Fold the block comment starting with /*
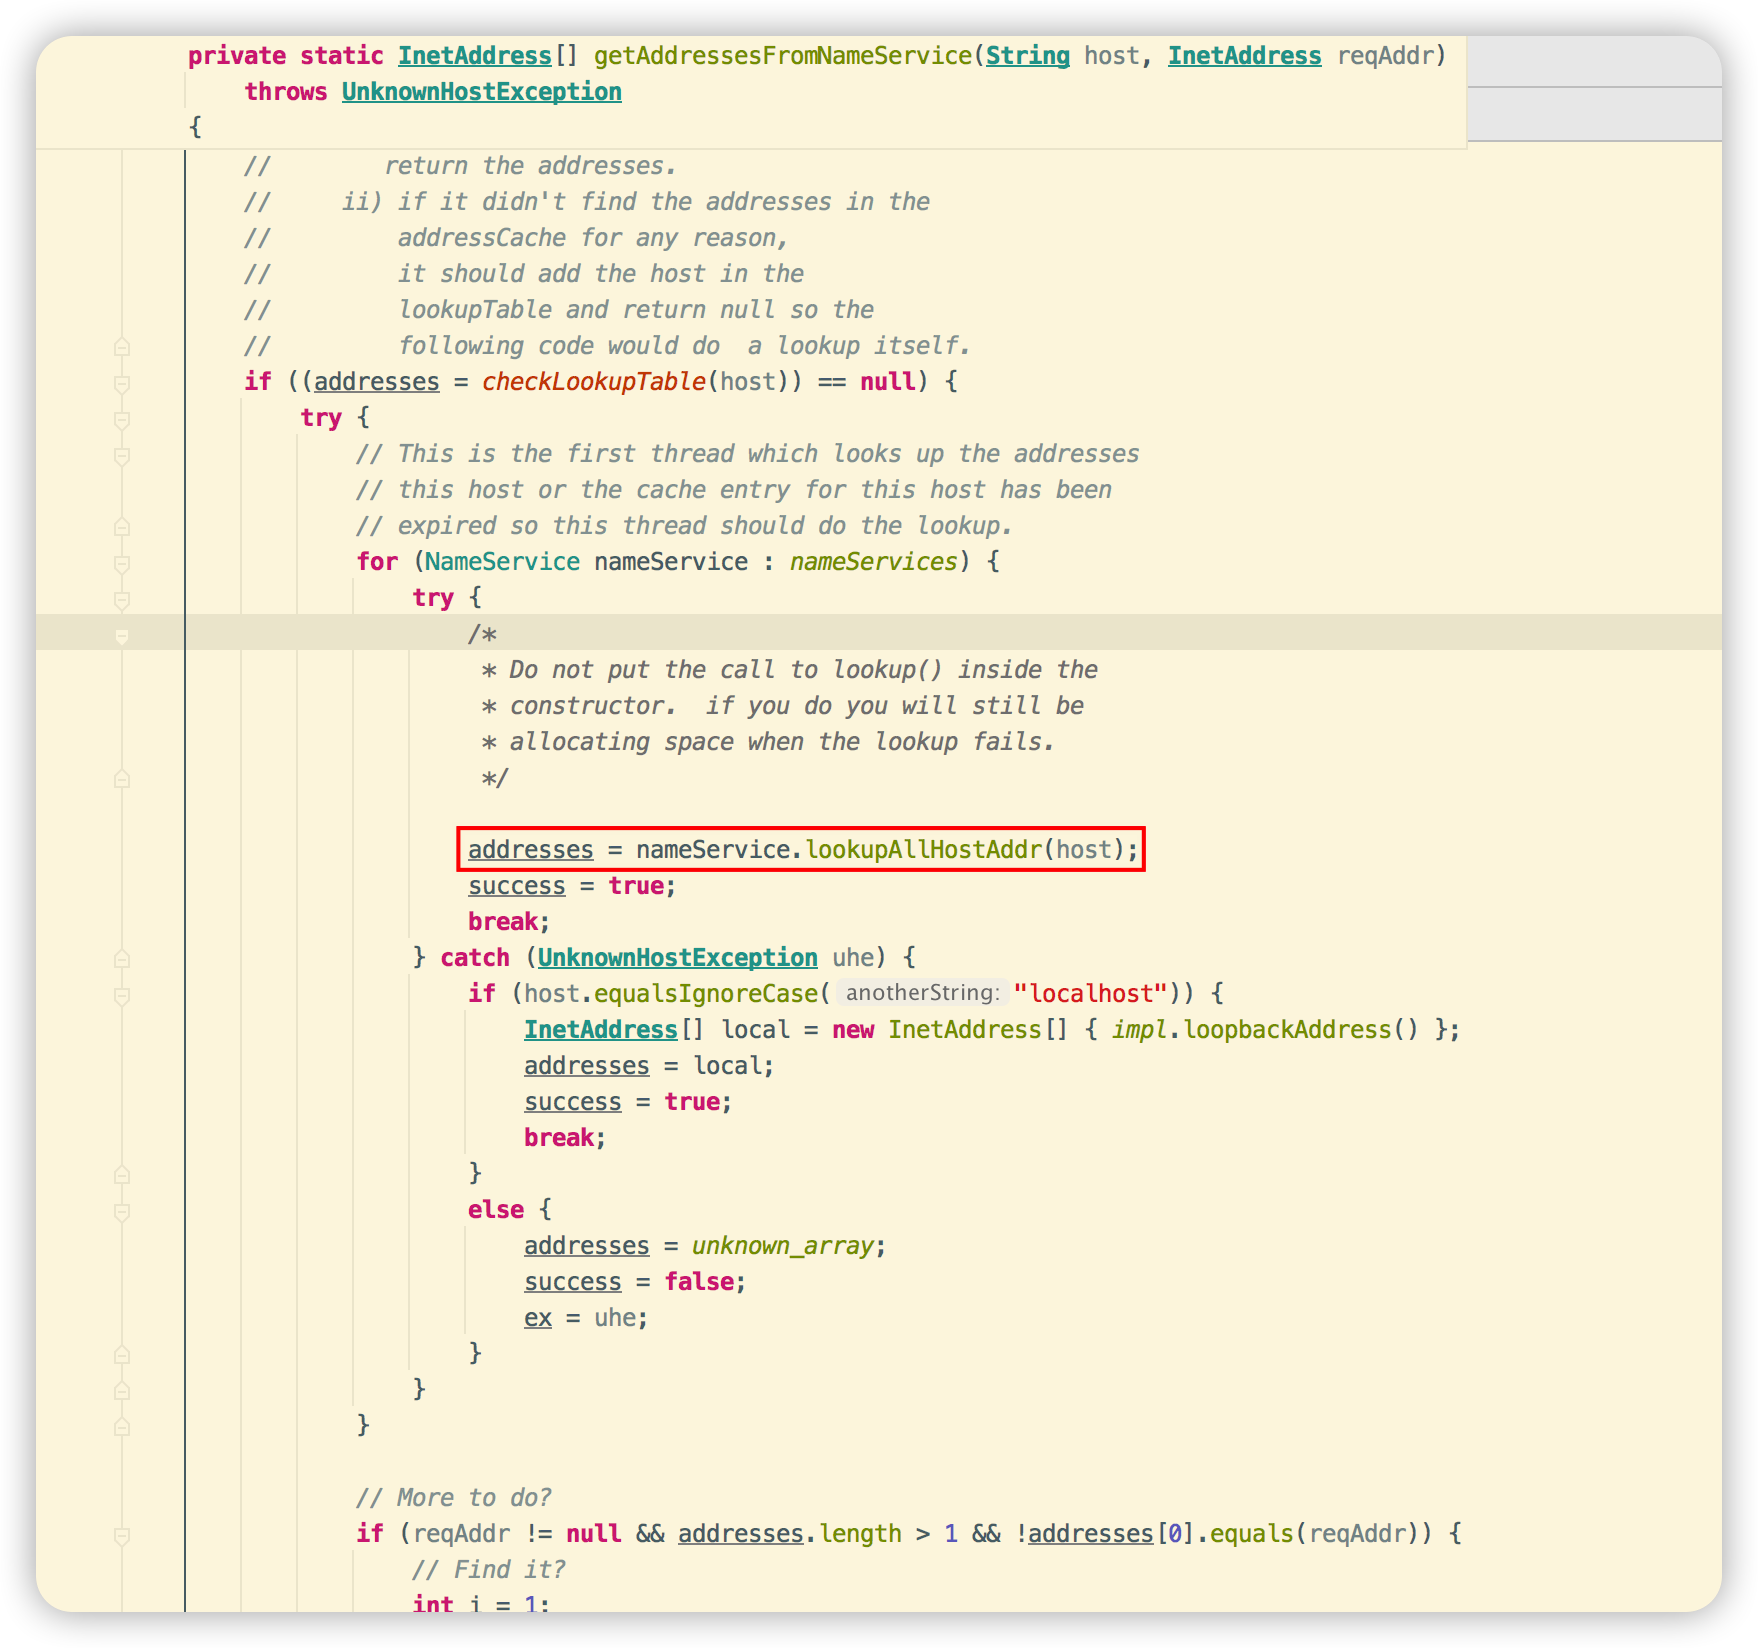This screenshot has height=1648, width=1758. click(x=122, y=636)
